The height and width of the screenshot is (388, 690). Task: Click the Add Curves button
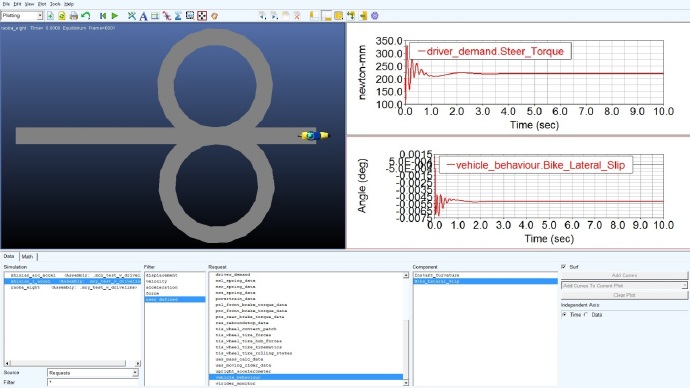[x=624, y=275]
